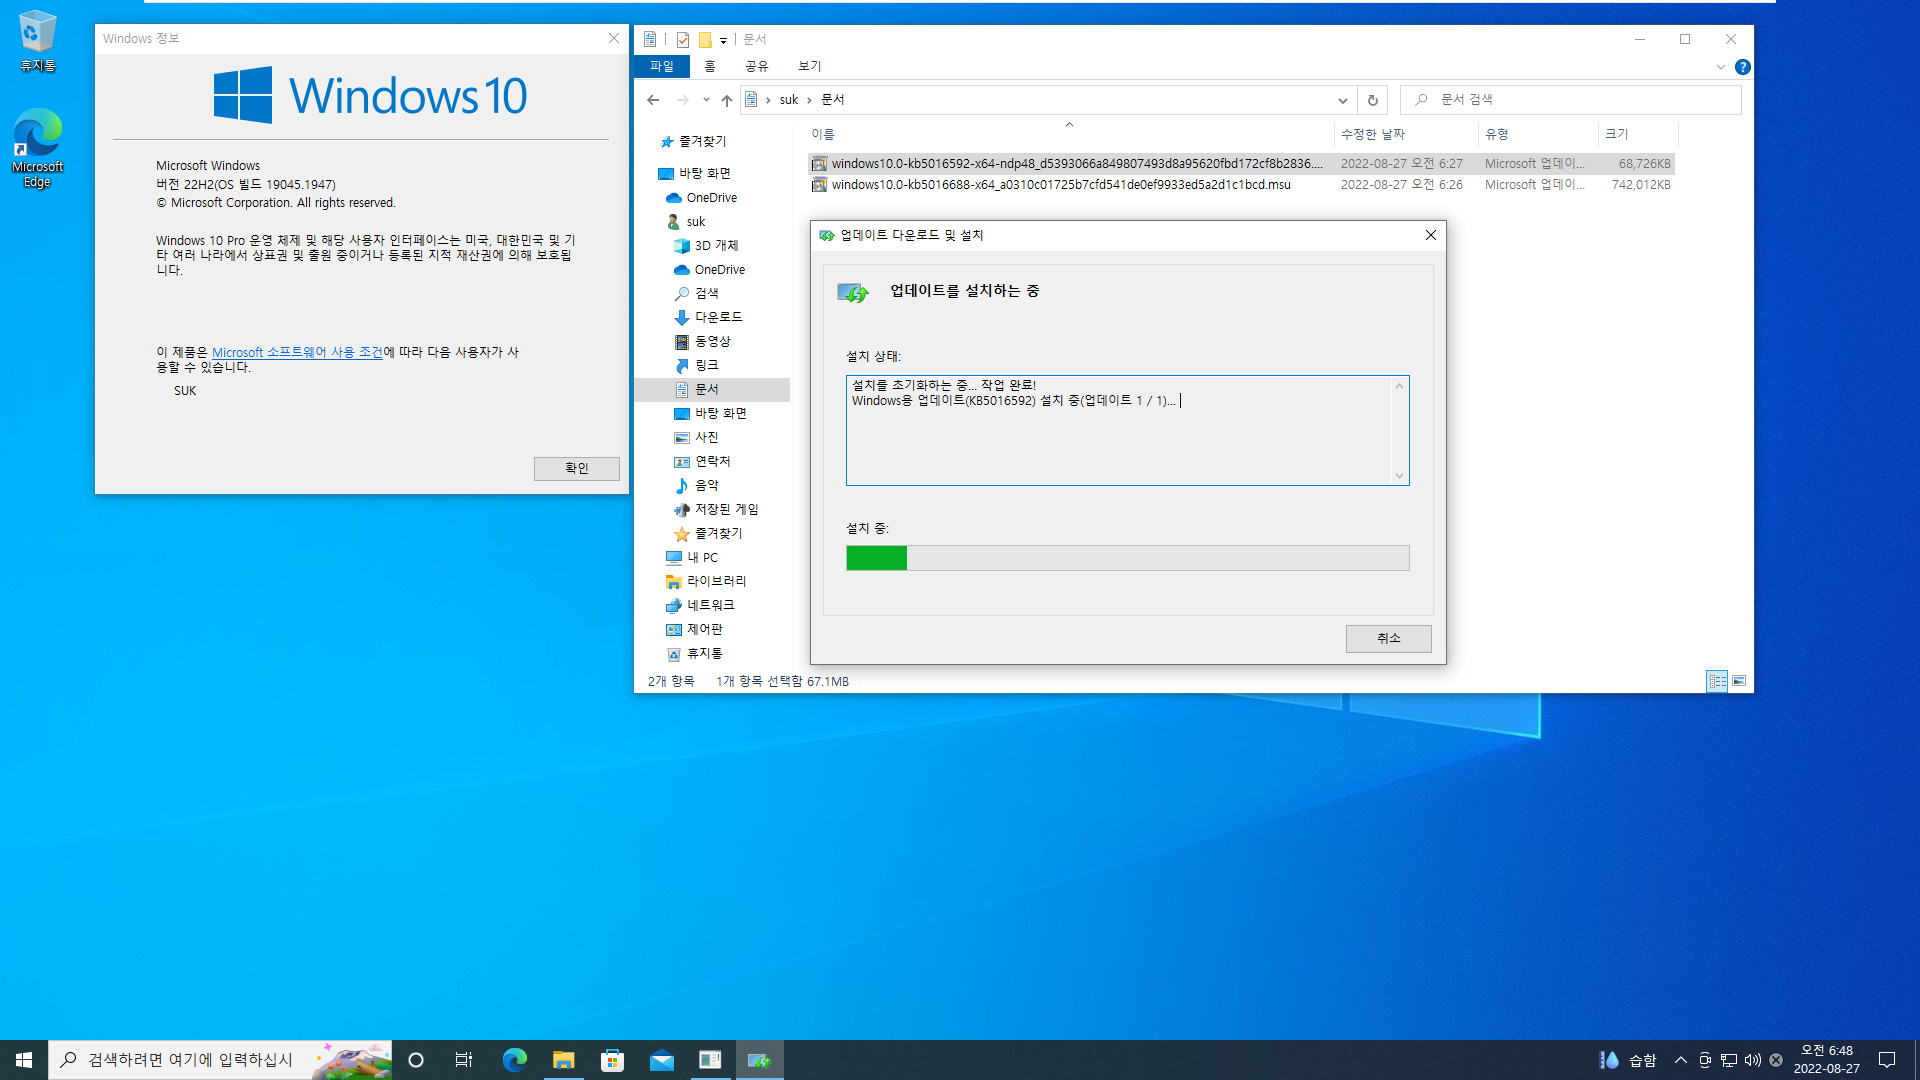Viewport: 1920px width, 1080px height.
Task: Click the back arrow in File Explorer
Action: coord(653,100)
